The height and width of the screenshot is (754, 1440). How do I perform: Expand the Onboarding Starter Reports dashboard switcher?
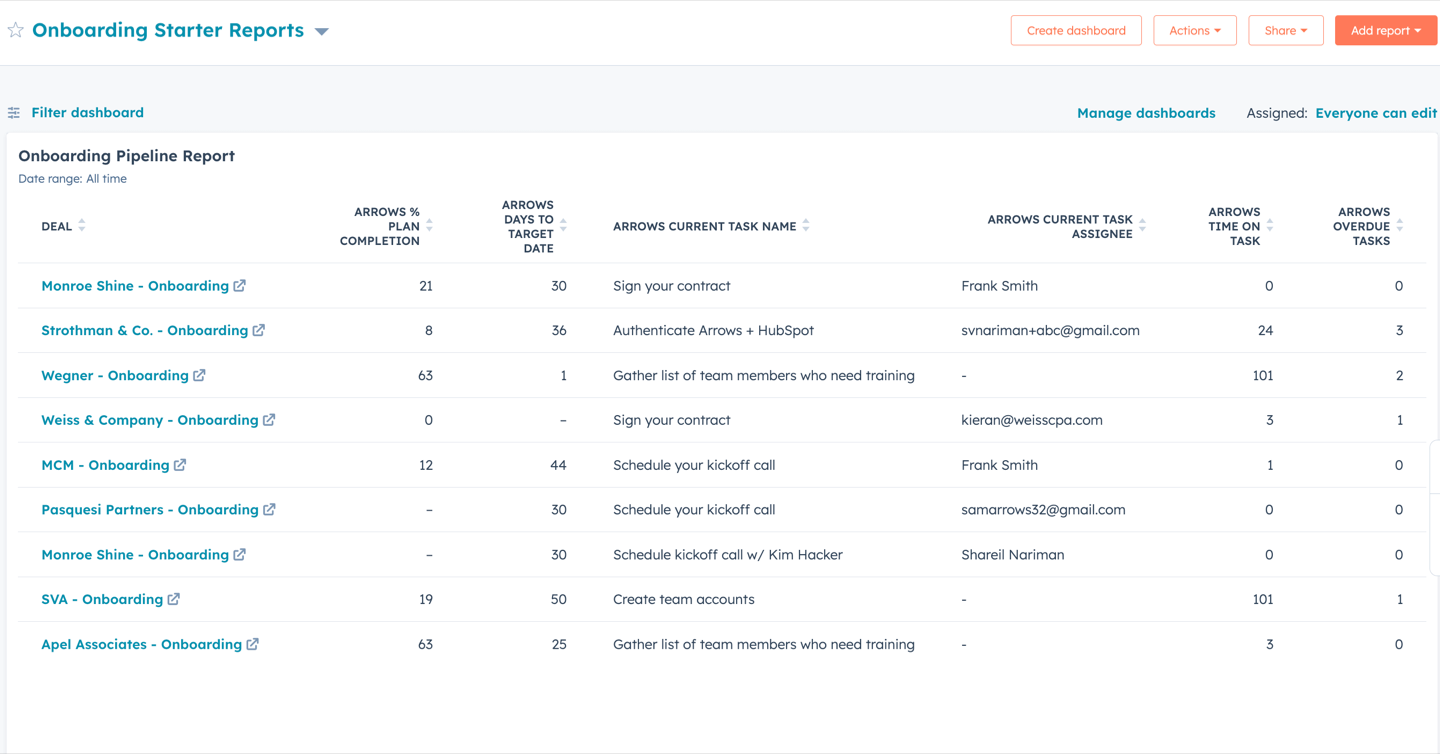point(322,32)
